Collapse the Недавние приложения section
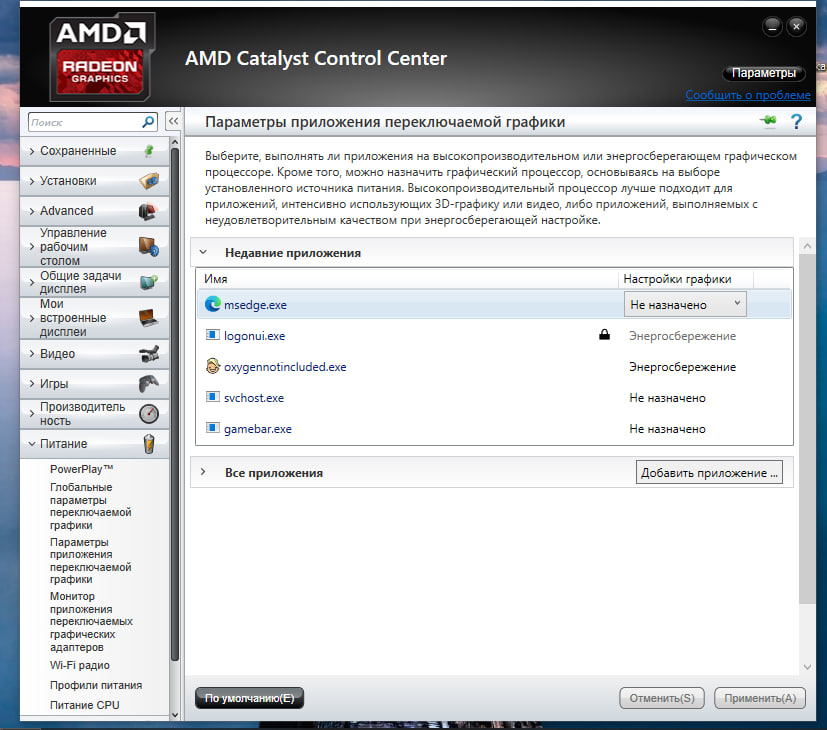Viewport: 827px width, 730px height. [203, 254]
